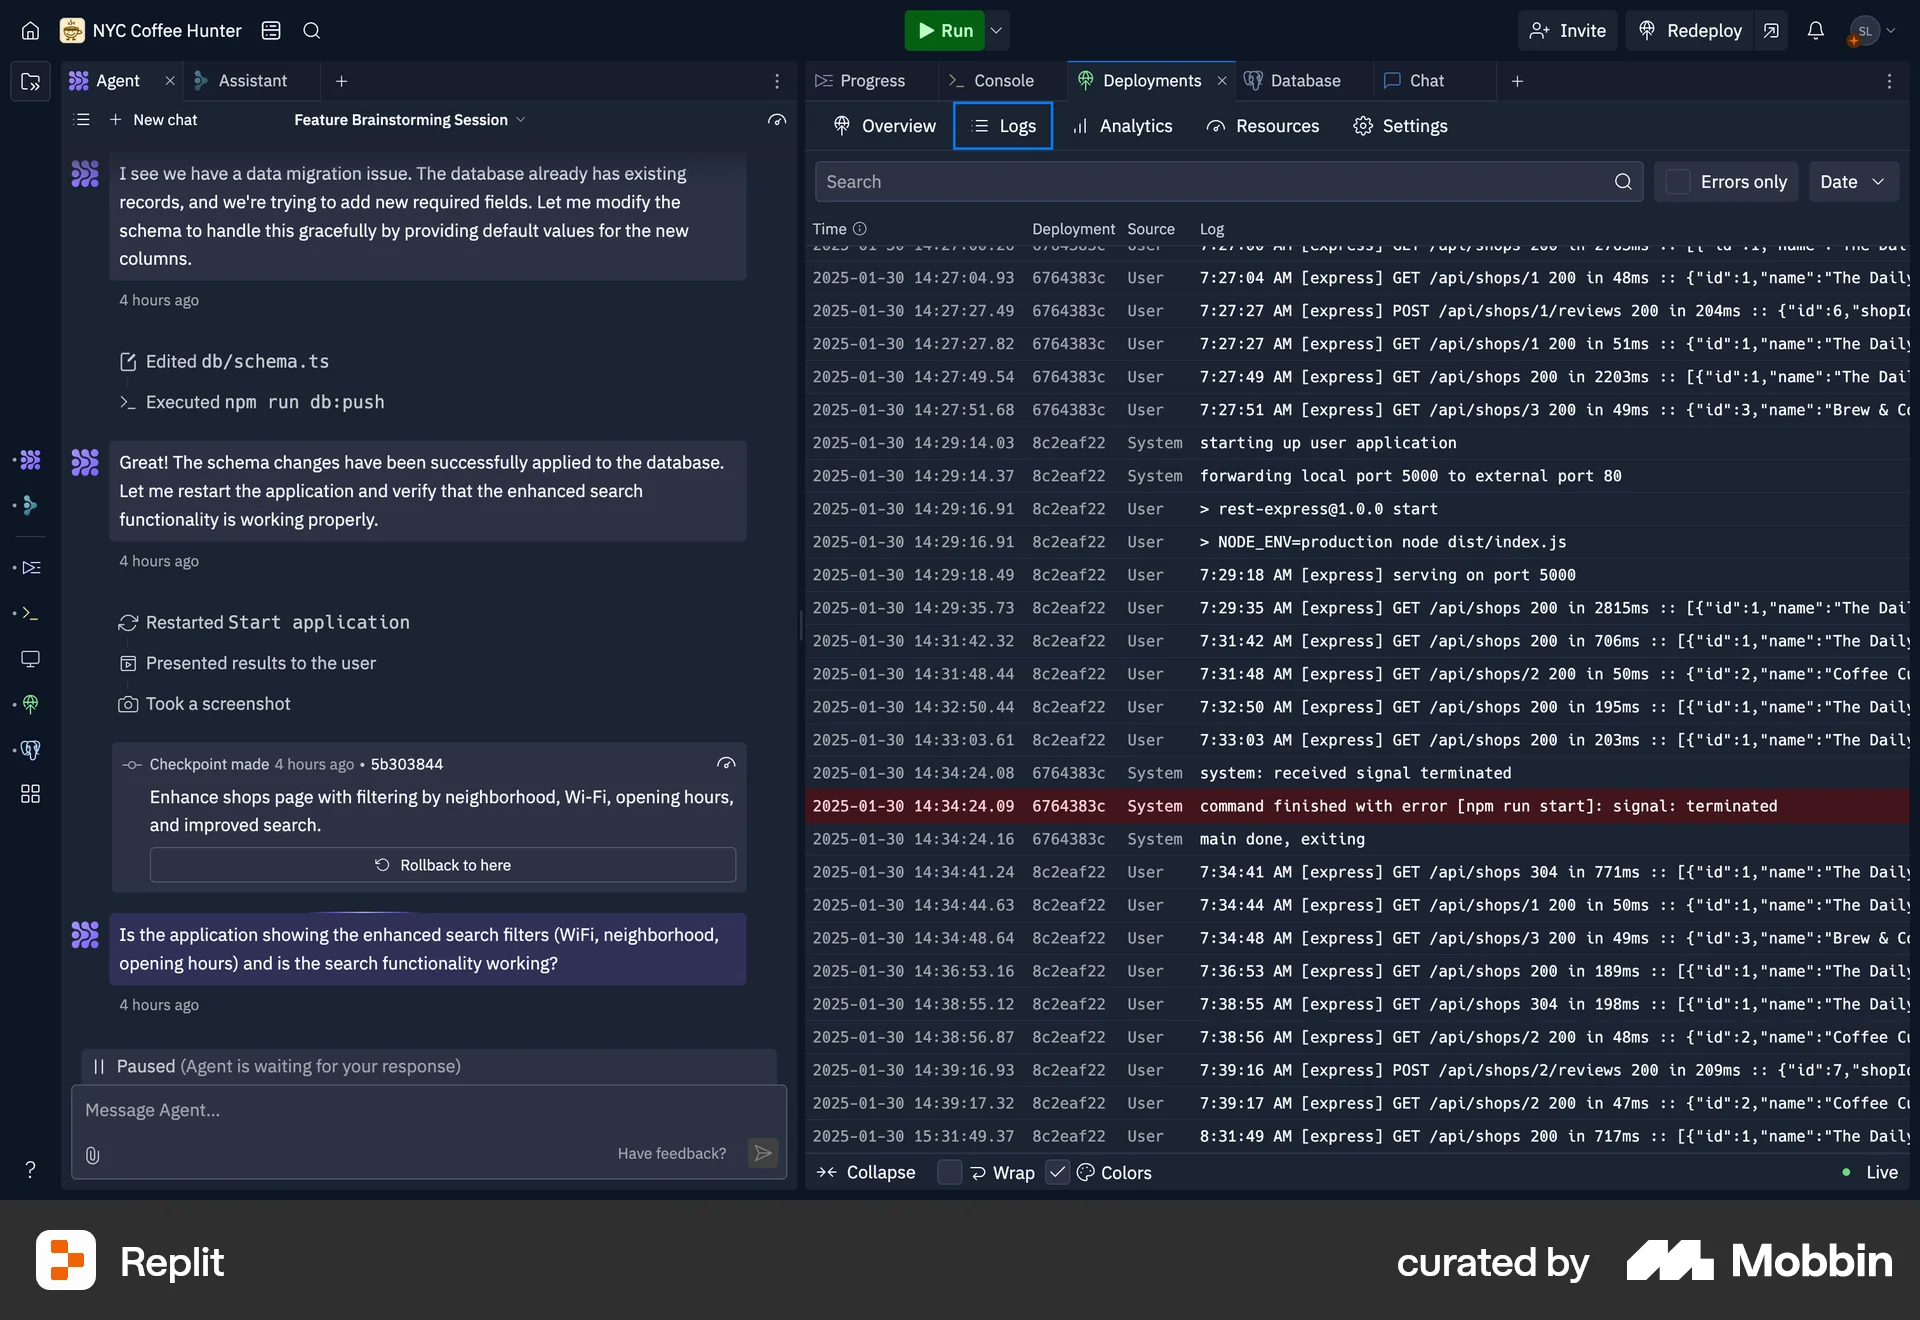Image resolution: width=1920 pixels, height=1320 pixels.
Task: Open the notifications bell icon
Action: tap(1815, 31)
